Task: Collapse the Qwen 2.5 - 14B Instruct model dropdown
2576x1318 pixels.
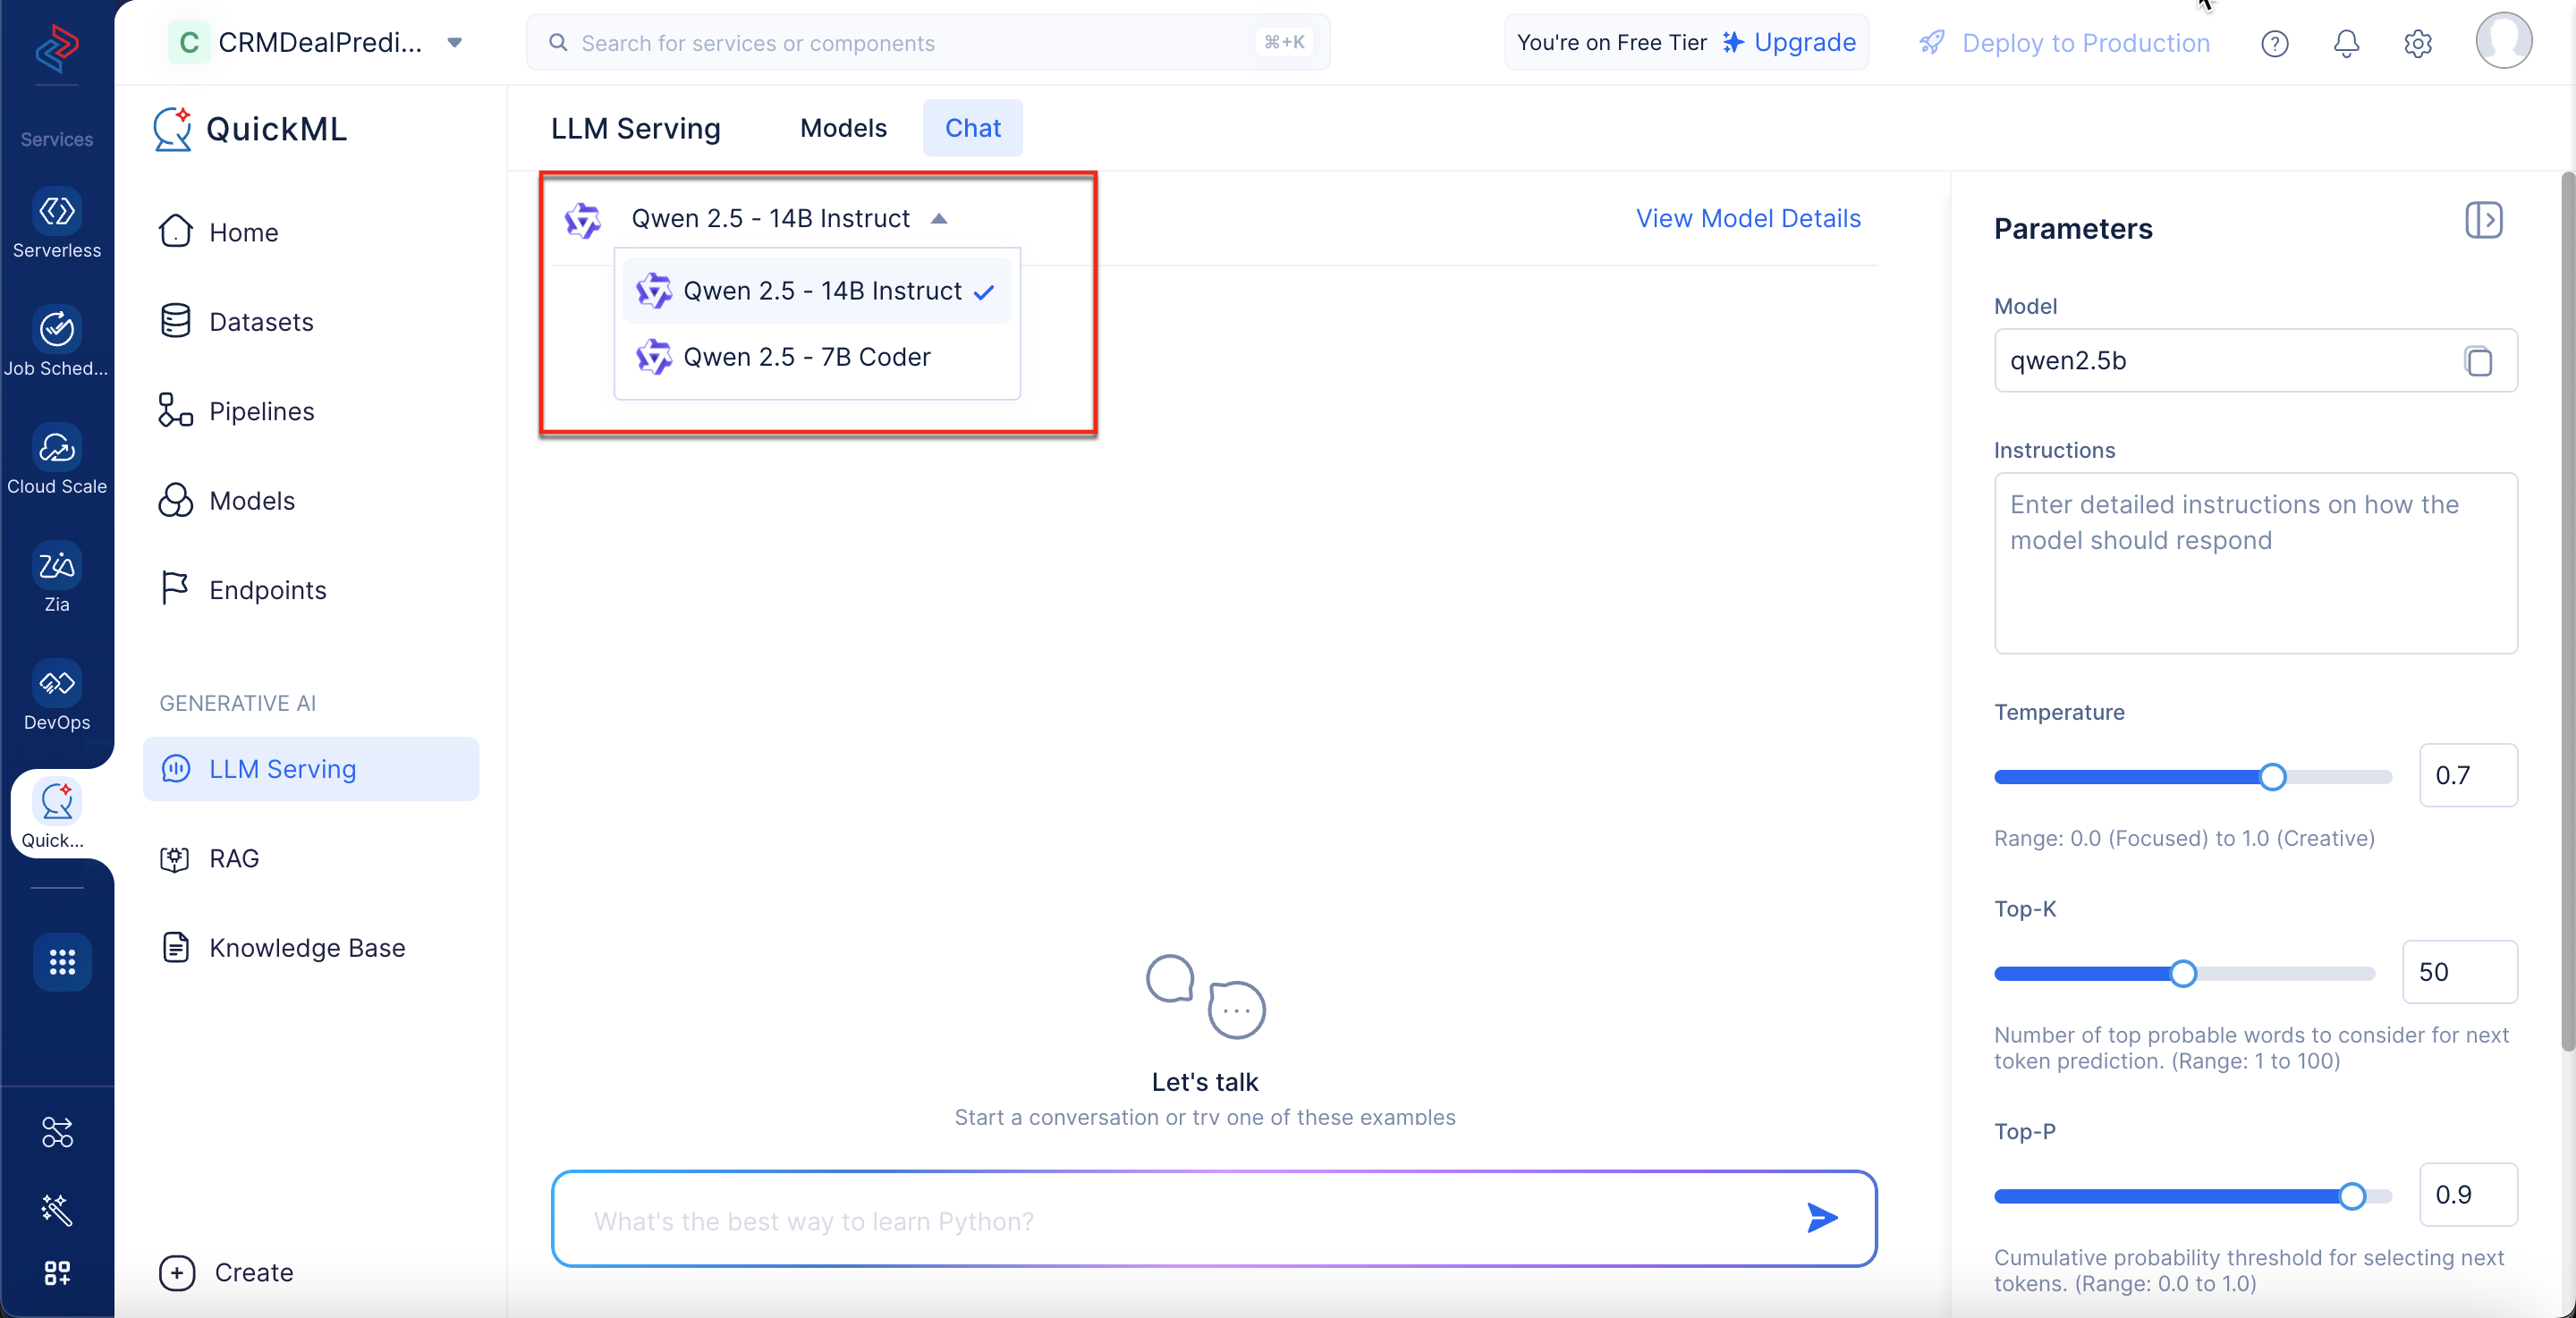Action: 938,218
